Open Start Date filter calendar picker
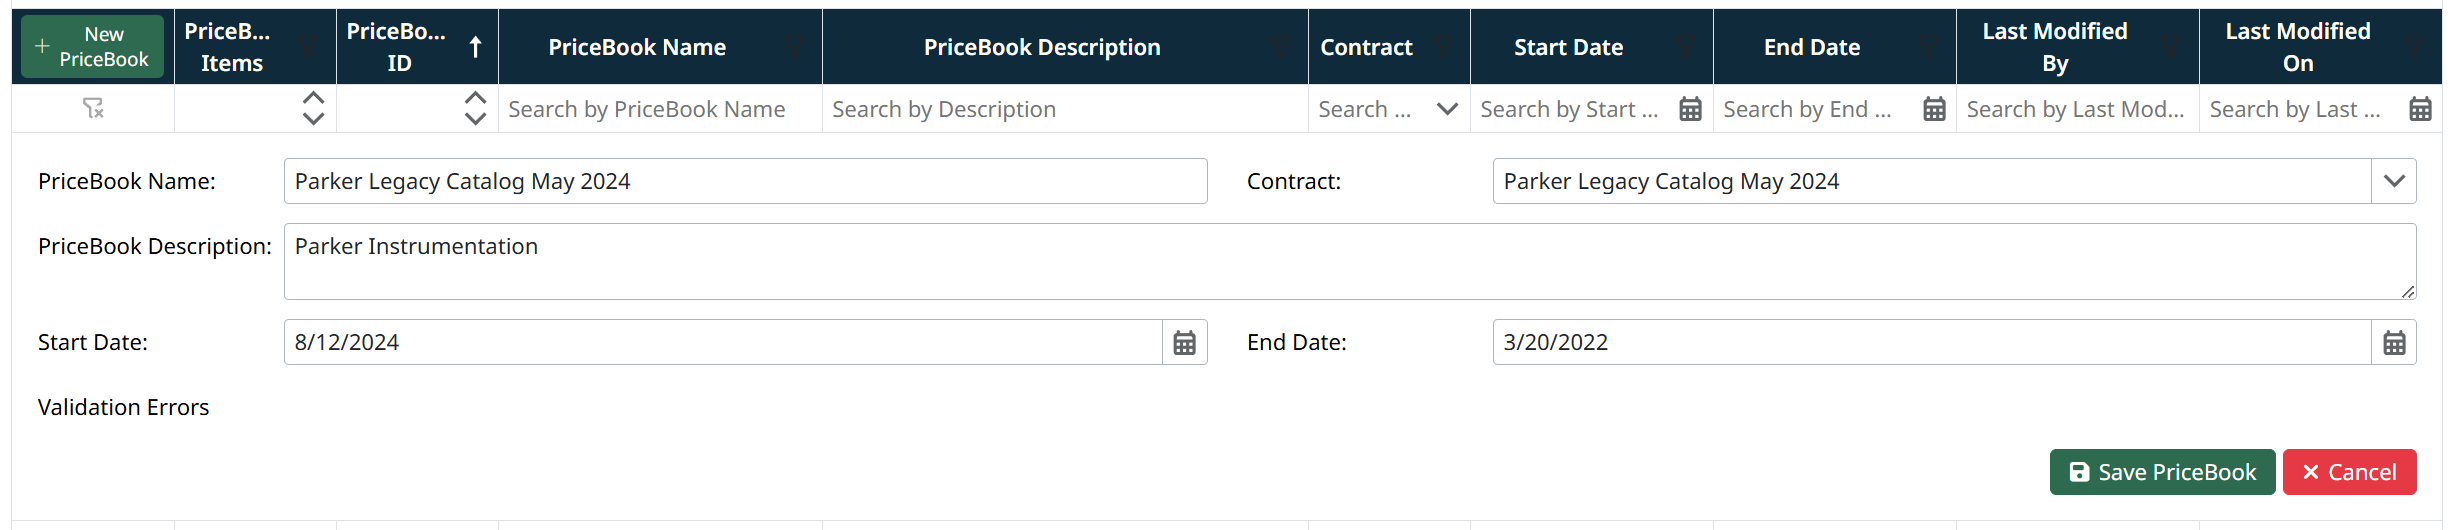 click(1690, 109)
